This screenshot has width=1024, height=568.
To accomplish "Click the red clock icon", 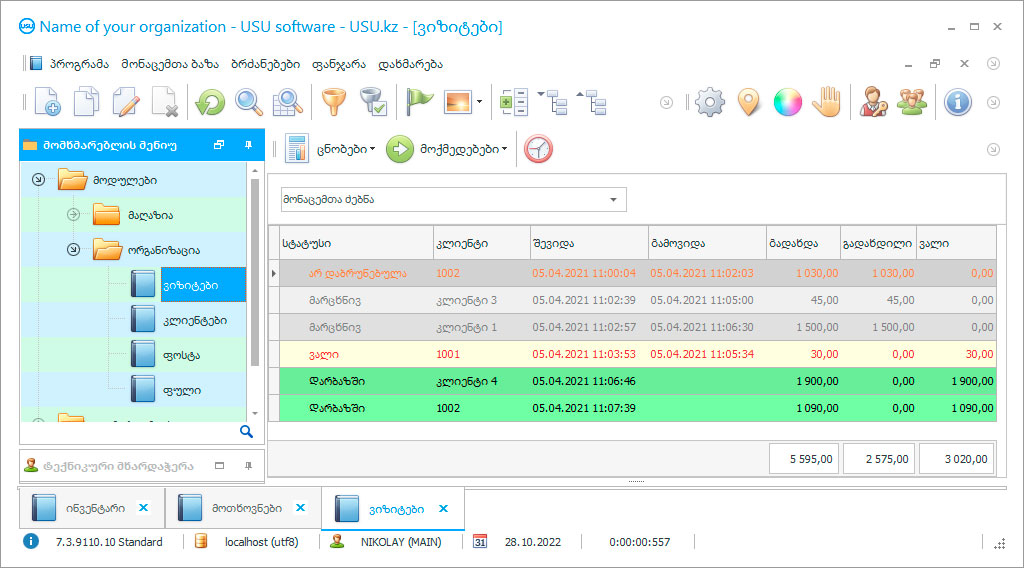I will [x=538, y=149].
